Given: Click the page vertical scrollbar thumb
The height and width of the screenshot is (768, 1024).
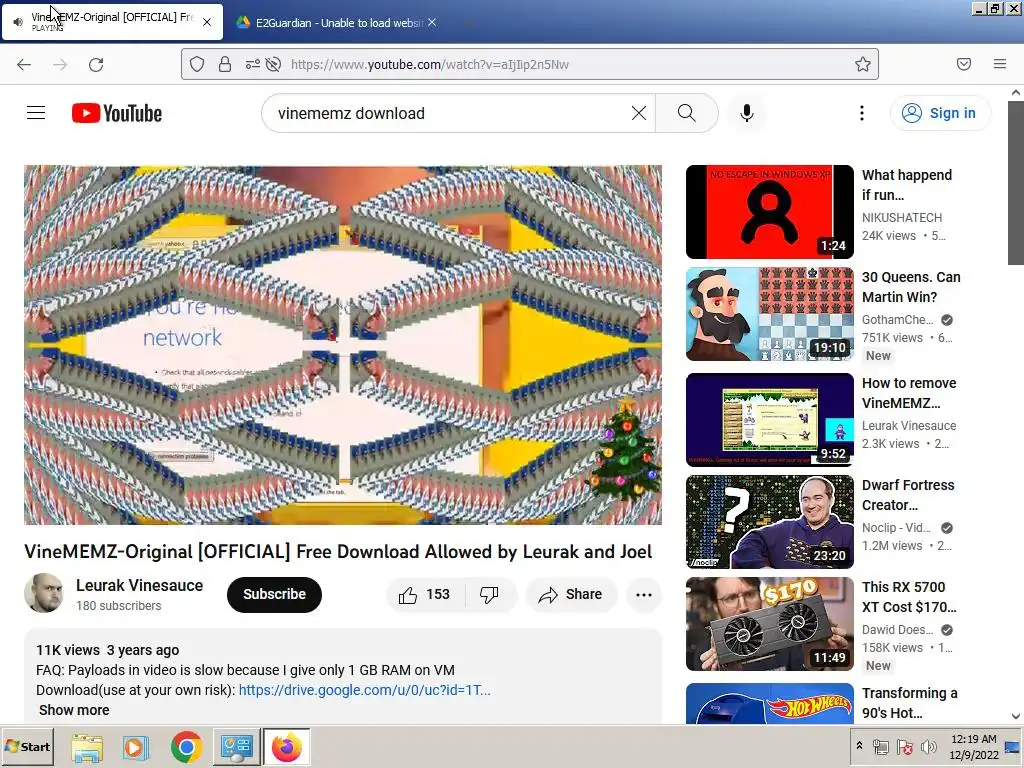Looking at the screenshot, I should click(1016, 183).
